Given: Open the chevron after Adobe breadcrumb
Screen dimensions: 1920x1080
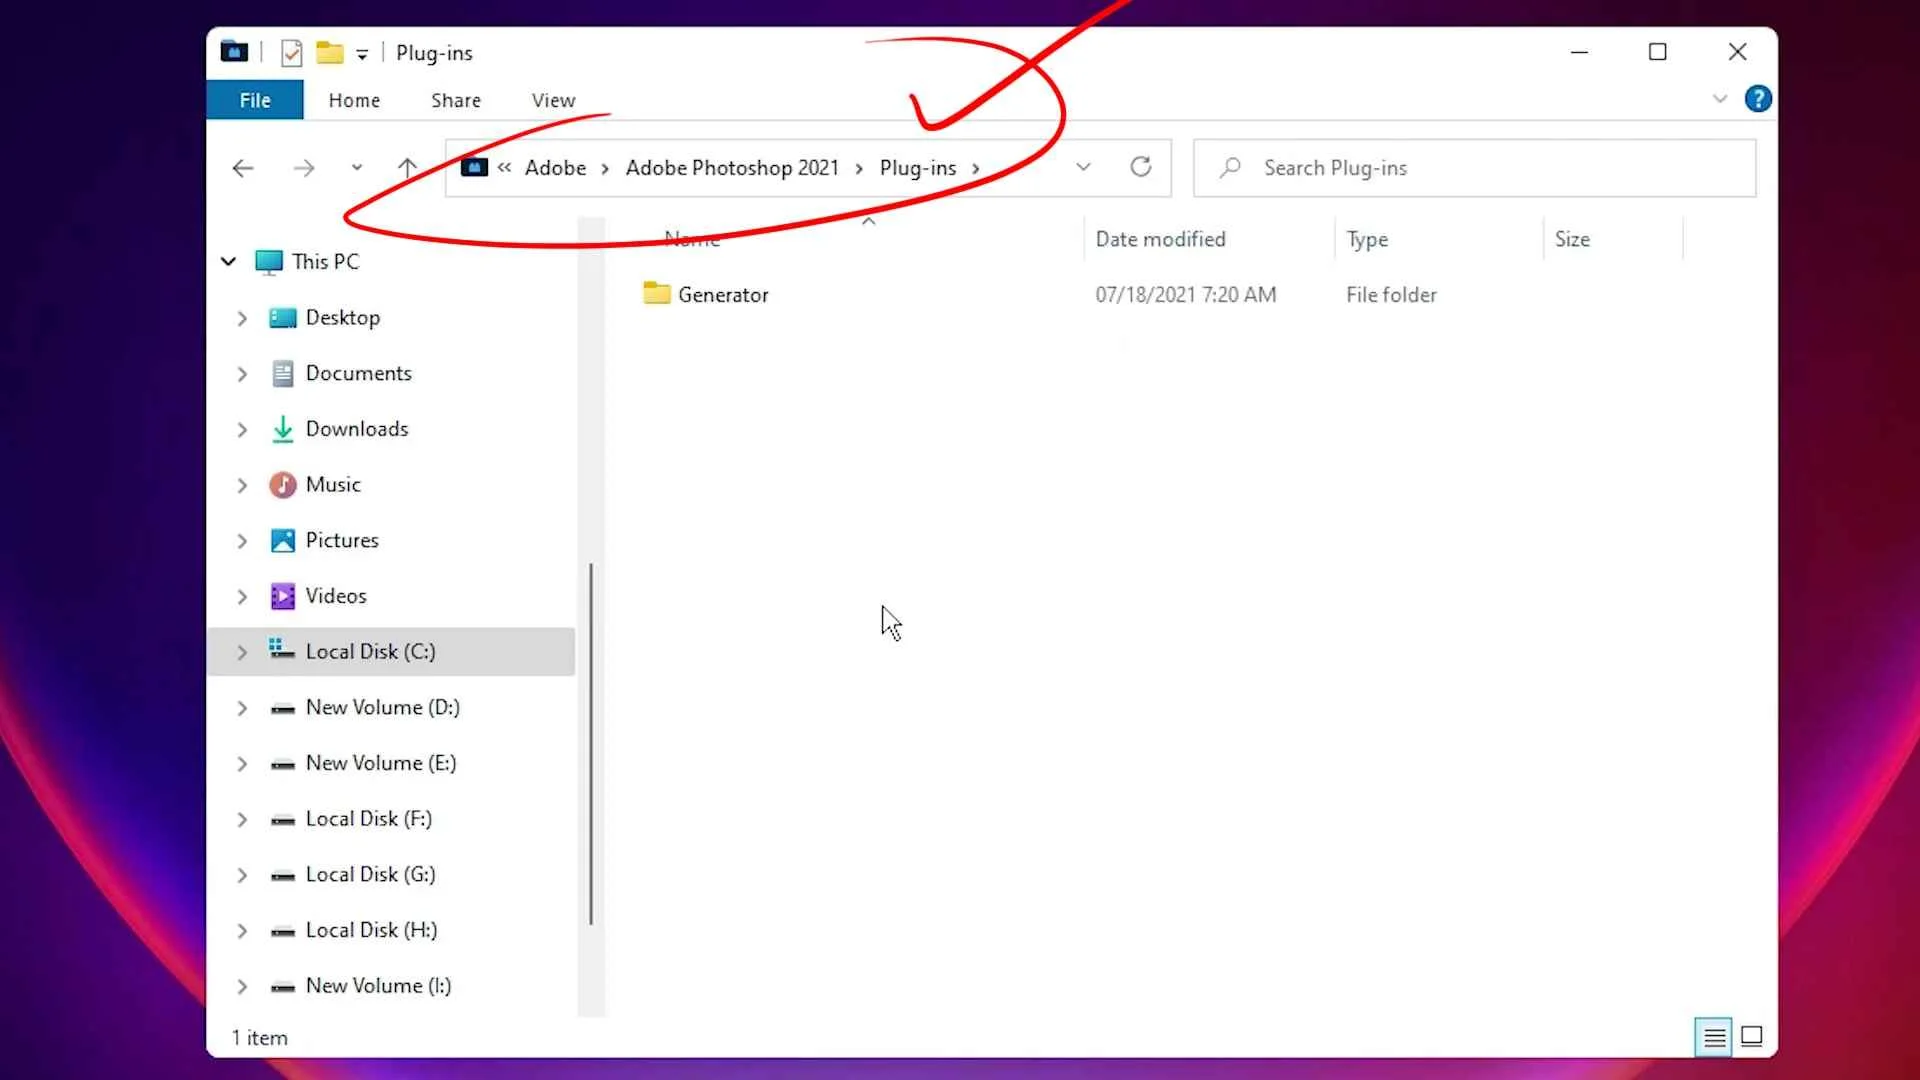Looking at the screenshot, I should point(605,168).
